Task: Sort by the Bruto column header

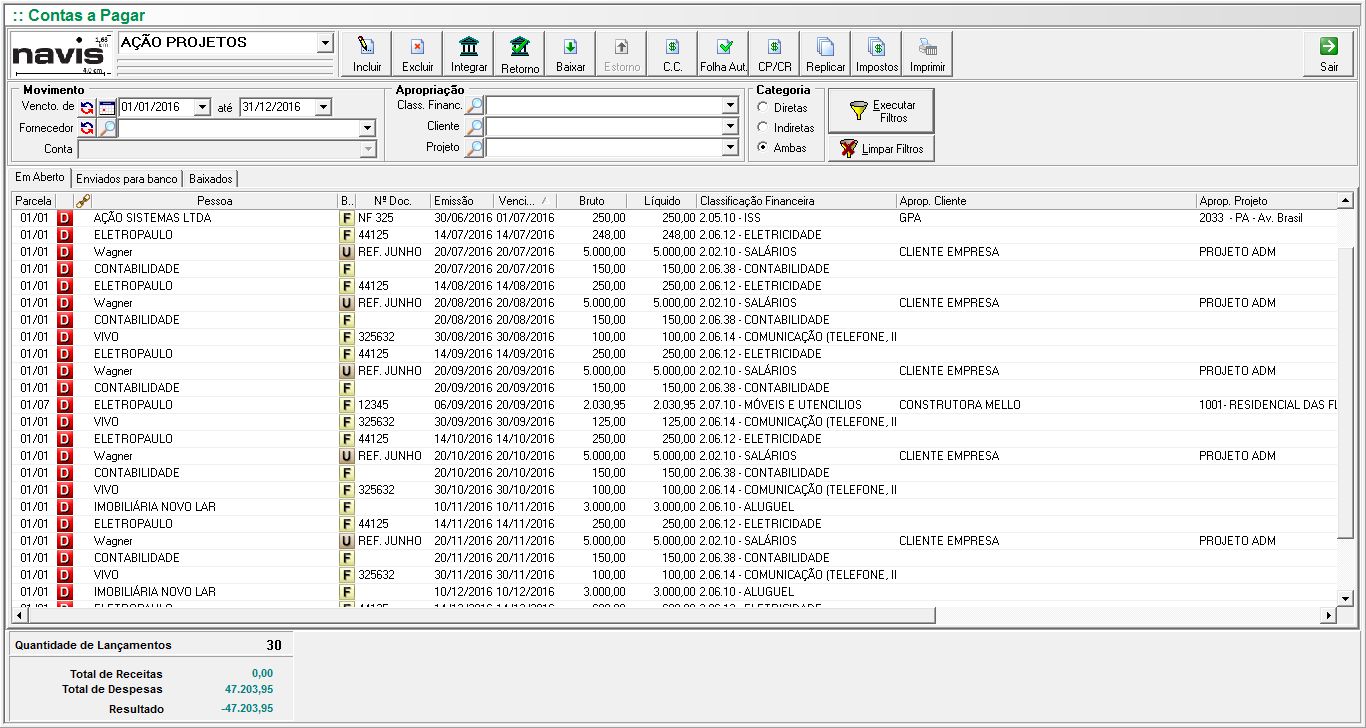Action: 592,201
